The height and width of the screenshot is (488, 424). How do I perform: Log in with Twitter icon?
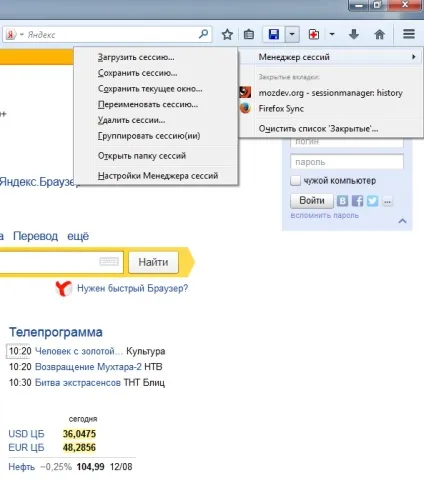click(372, 201)
